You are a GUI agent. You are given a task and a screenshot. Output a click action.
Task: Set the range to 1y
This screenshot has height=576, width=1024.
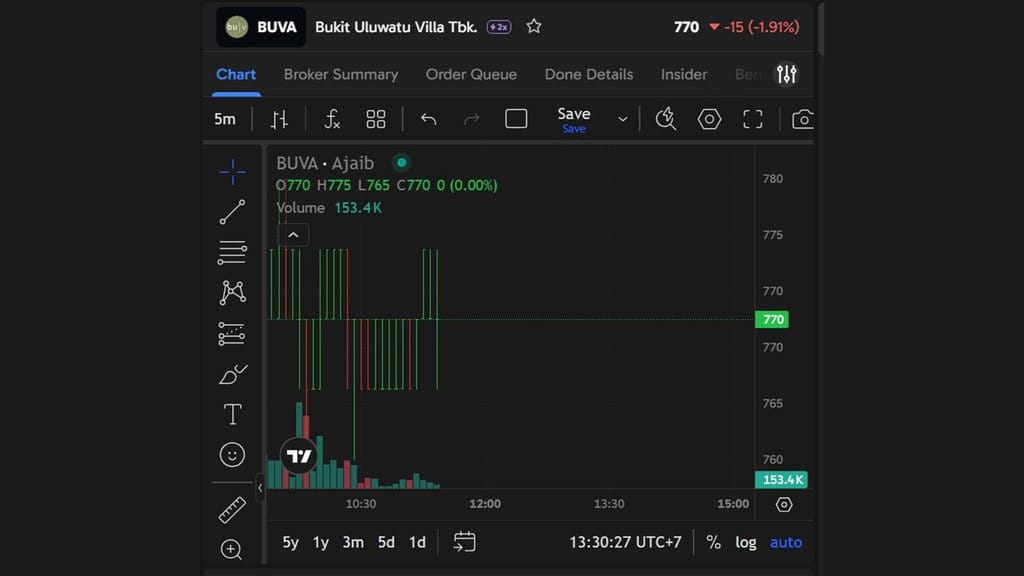[321, 542]
